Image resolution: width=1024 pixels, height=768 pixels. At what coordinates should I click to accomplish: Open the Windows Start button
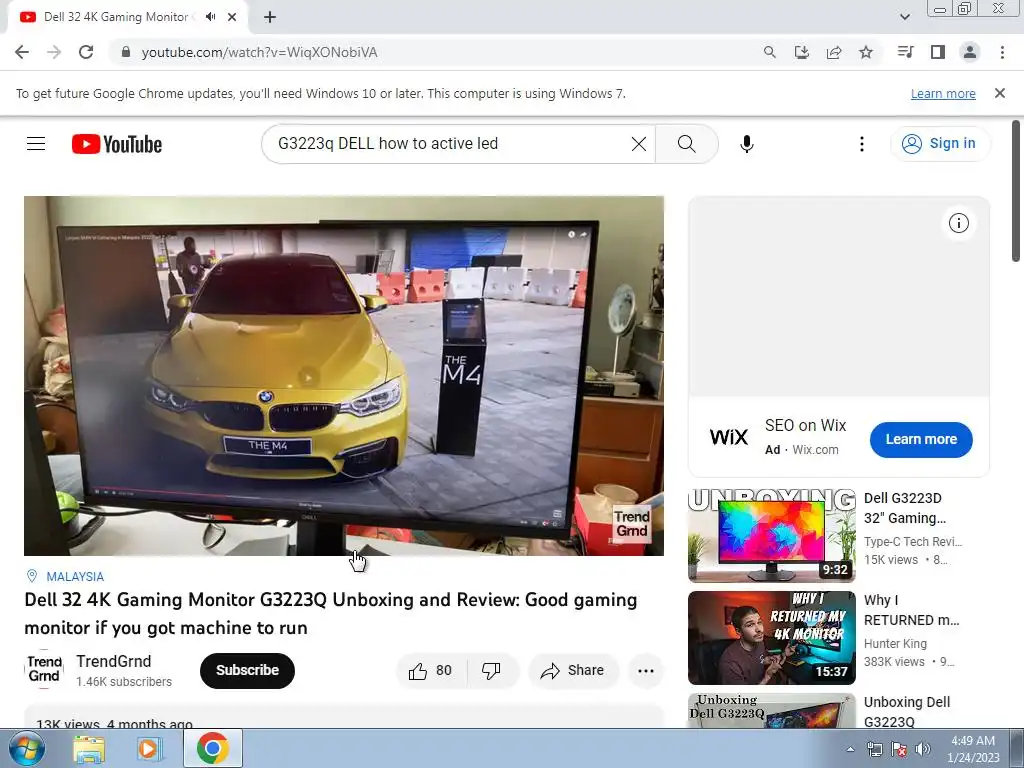click(26, 748)
